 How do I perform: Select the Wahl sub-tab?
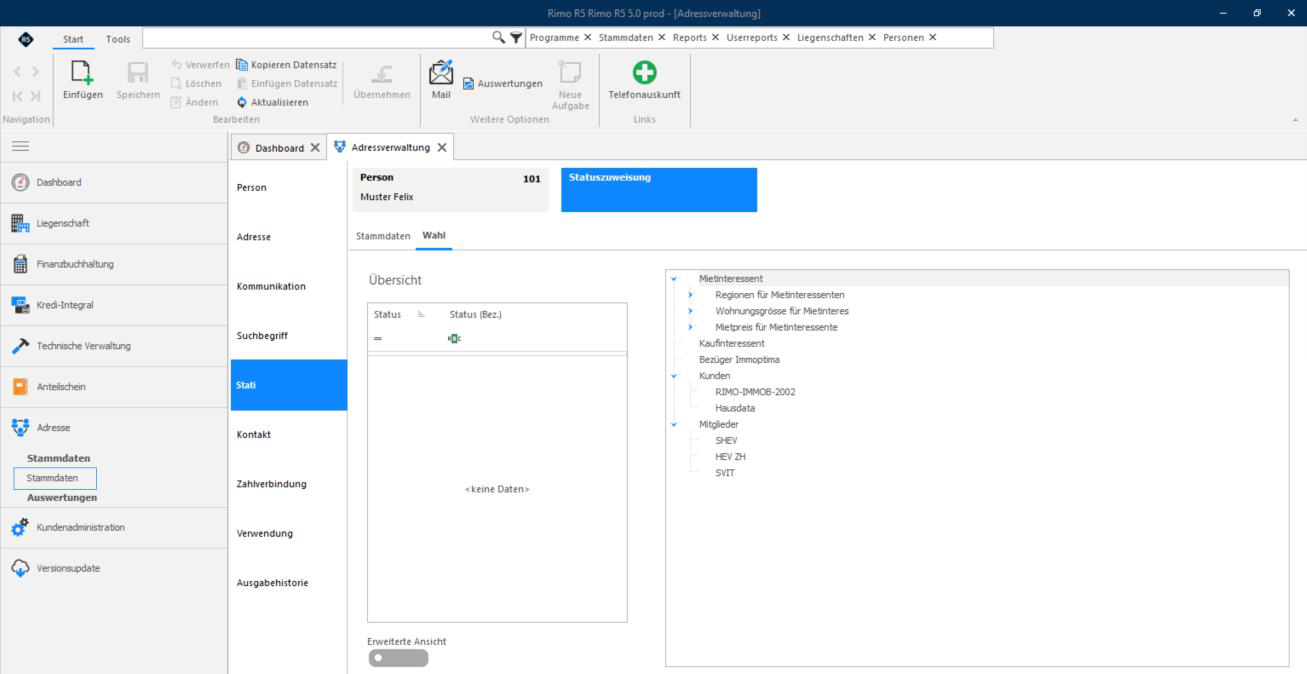(434, 236)
